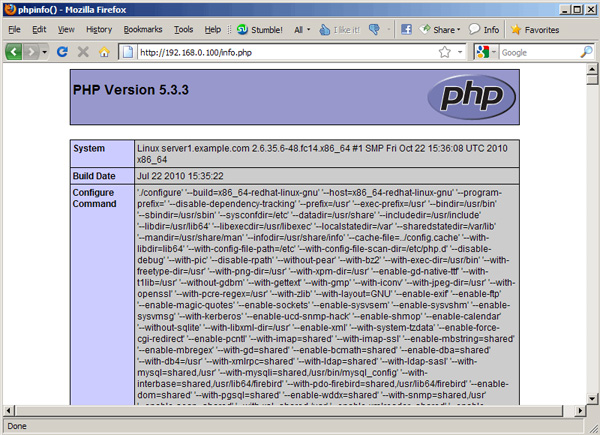600x435 pixels.
Task: Open the Edit menu
Action: [x=39, y=29]
